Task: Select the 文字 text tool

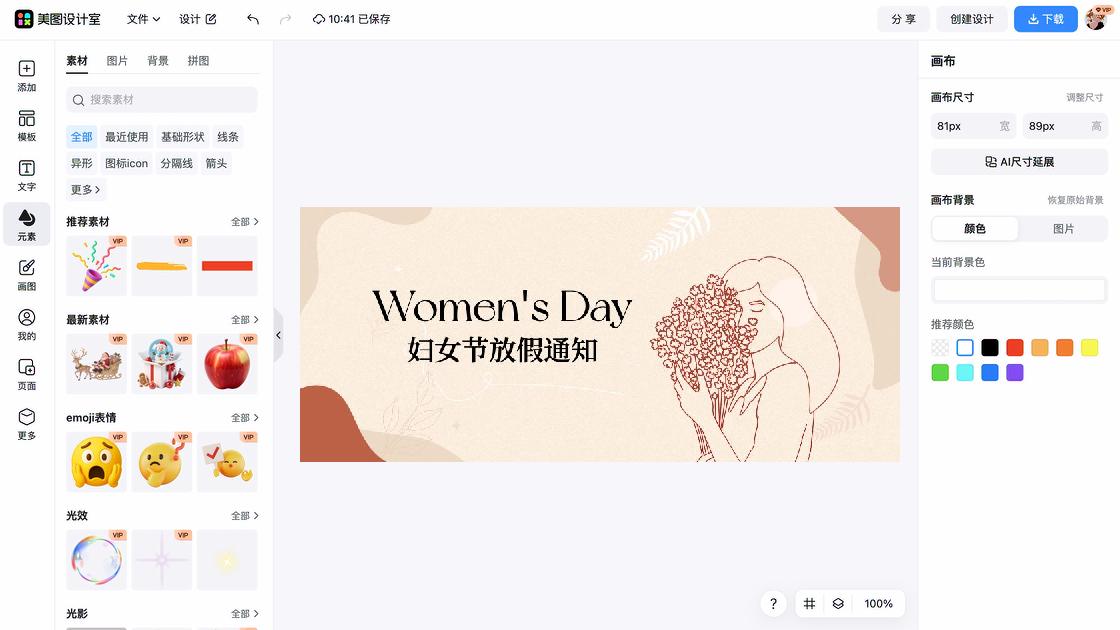Action: point(26,175)
